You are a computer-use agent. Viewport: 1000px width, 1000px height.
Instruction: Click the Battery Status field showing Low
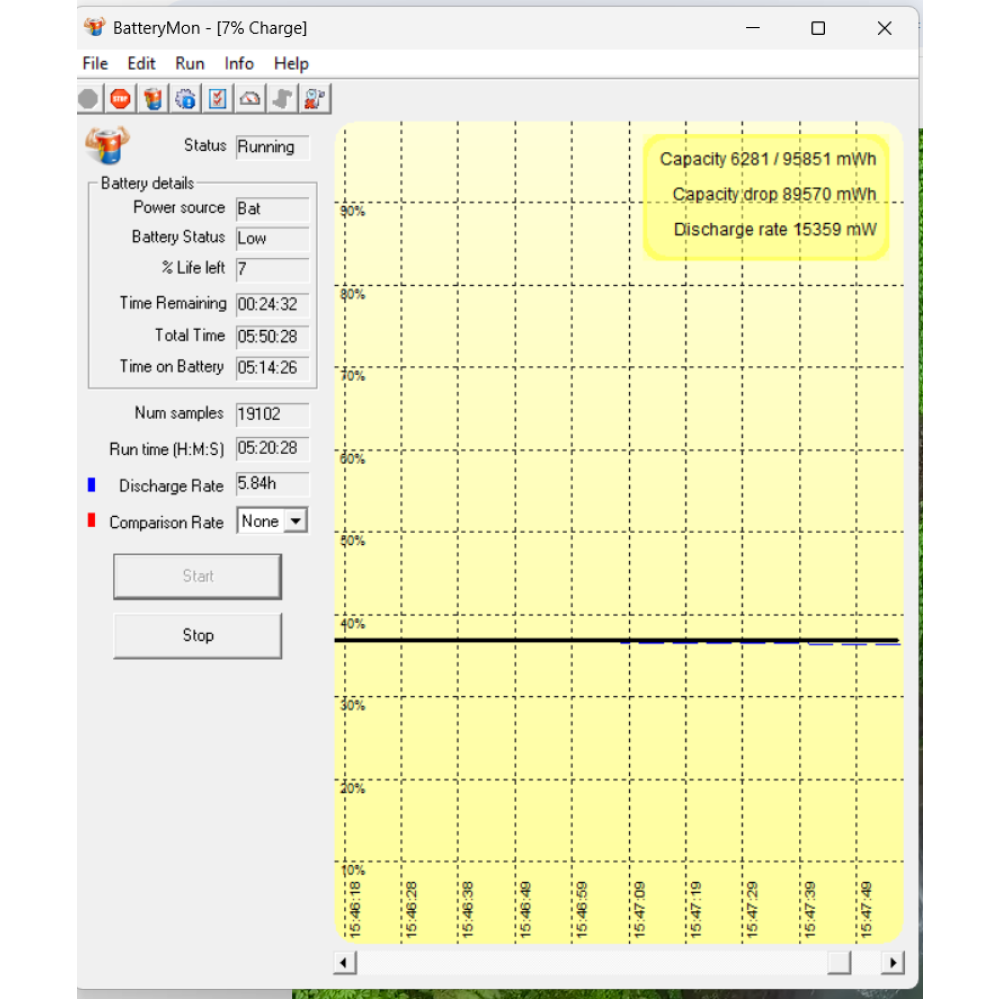coord(272,239)
